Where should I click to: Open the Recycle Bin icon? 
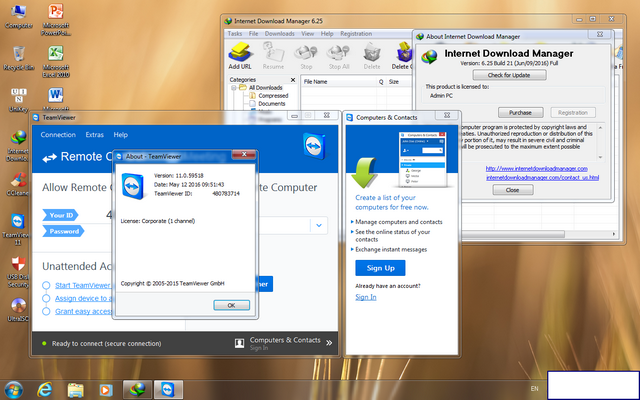coord(18,58)
